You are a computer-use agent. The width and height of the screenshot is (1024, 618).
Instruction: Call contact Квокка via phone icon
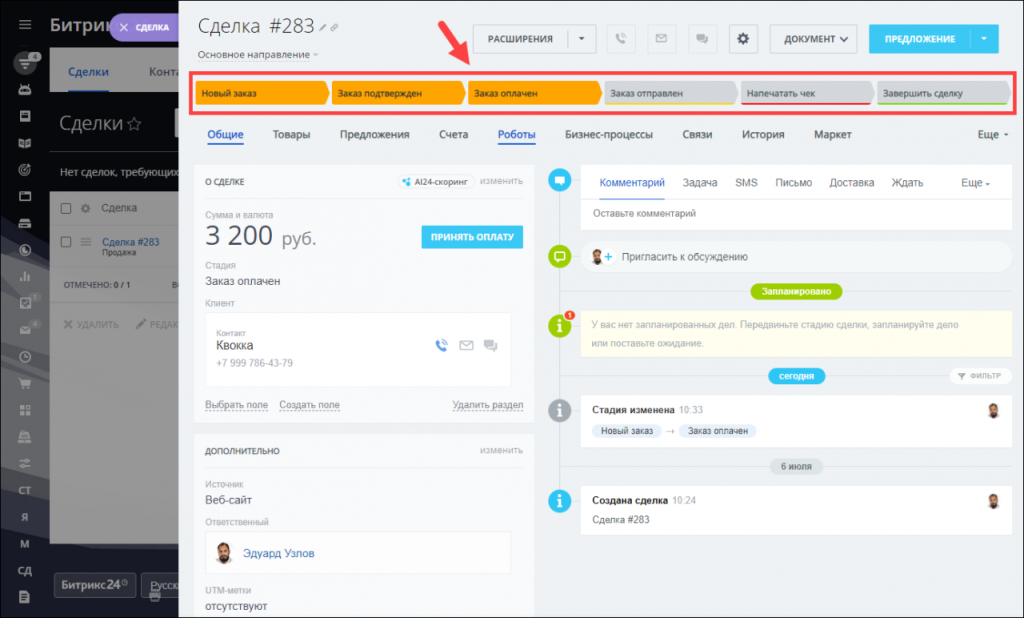click(x=441, y=346)
